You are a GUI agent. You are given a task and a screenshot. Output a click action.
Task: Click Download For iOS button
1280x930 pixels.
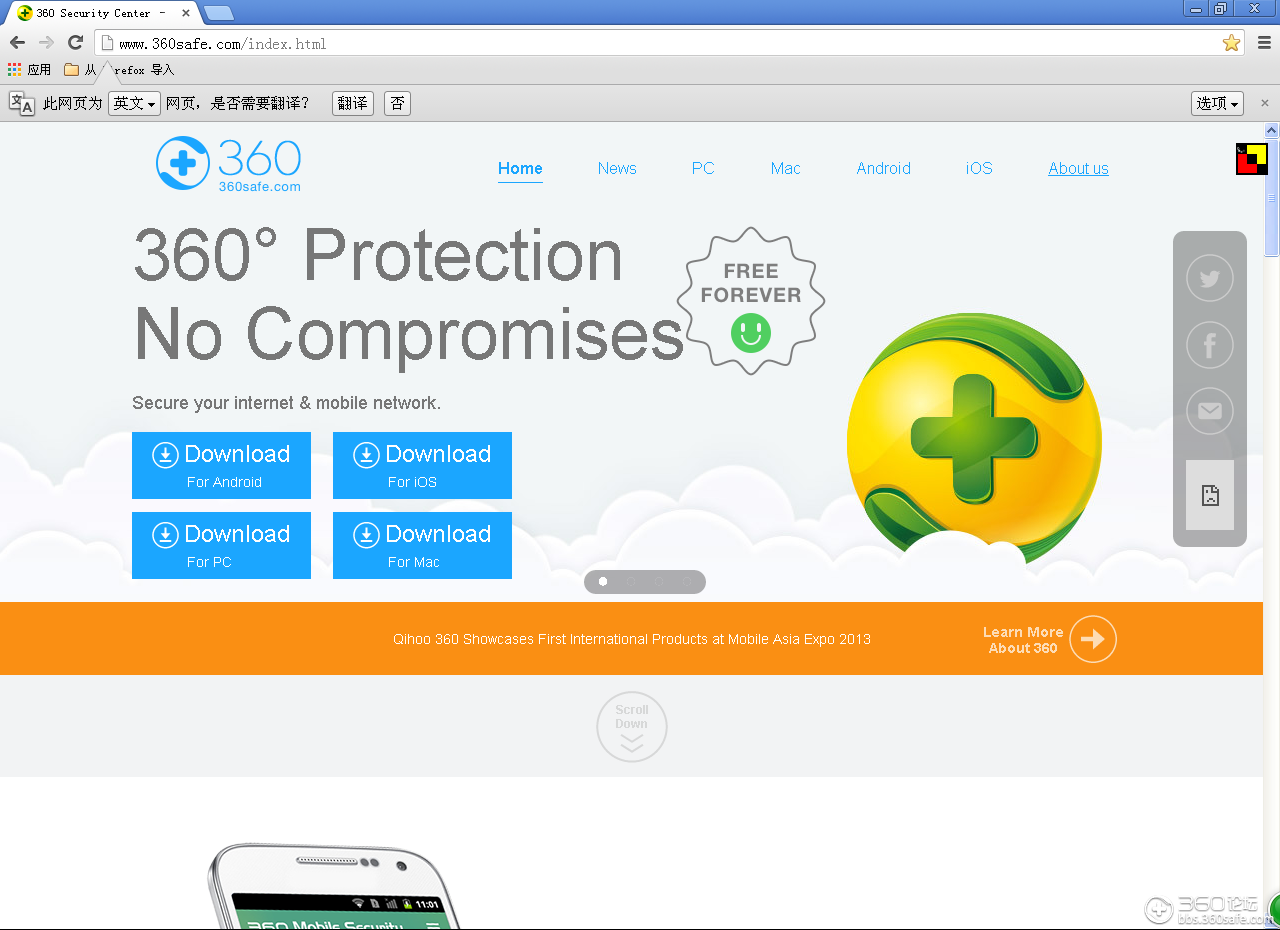pyautogui.click(x=422, y=465)
